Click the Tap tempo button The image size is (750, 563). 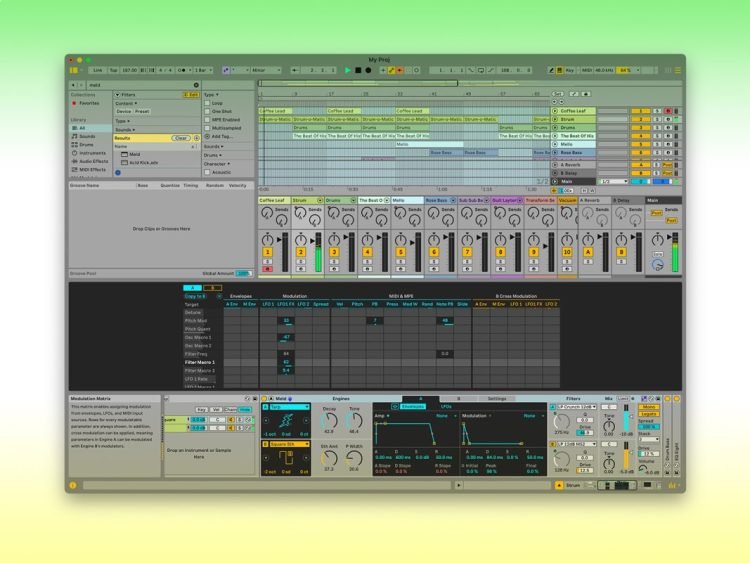113,71
